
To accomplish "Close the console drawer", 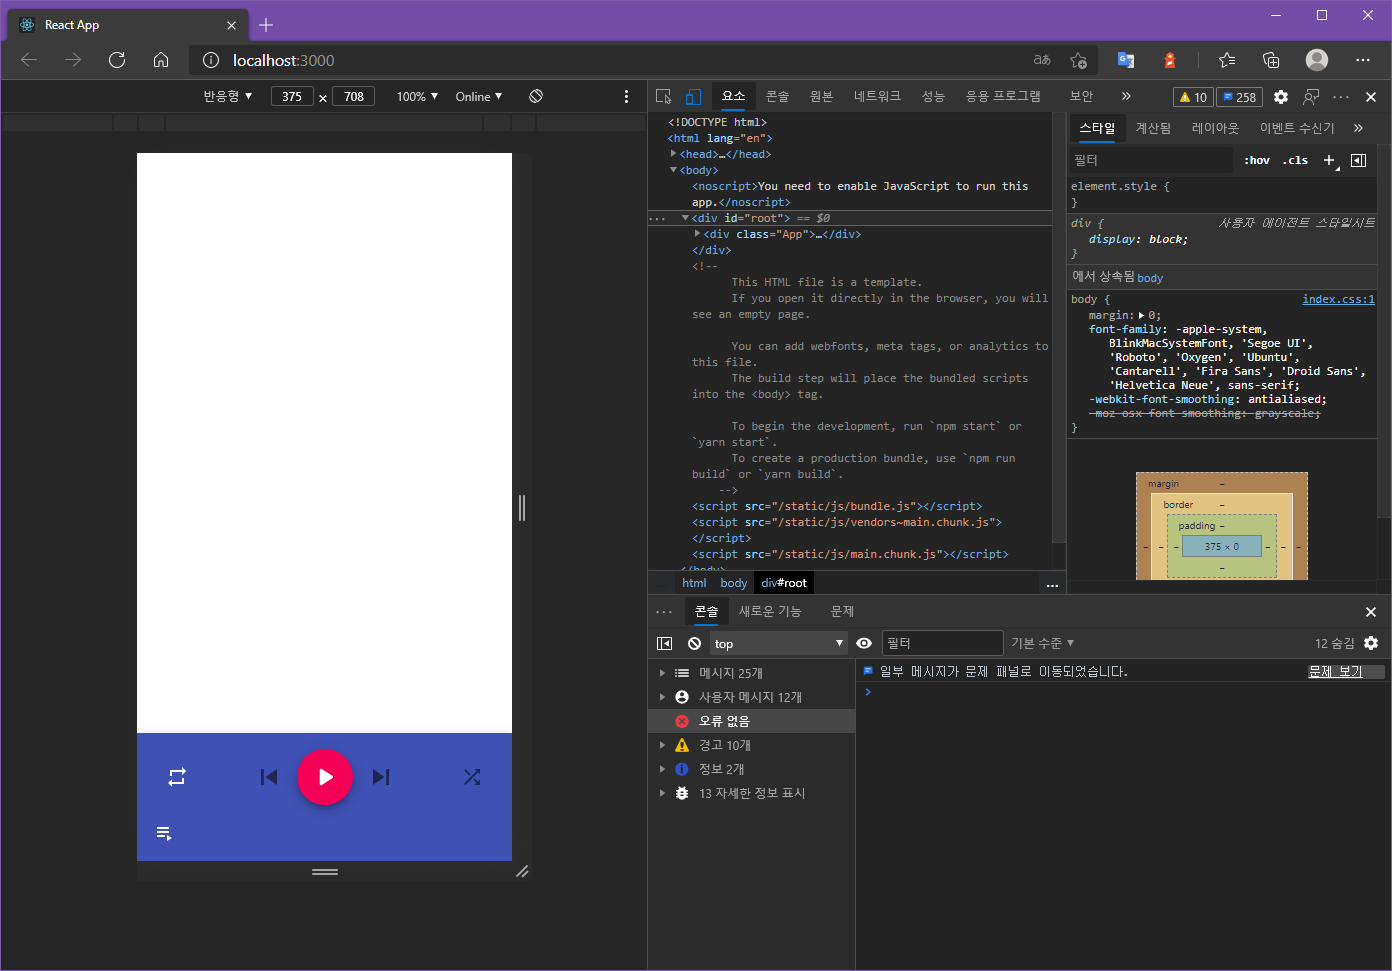I will coord(1371,612).
